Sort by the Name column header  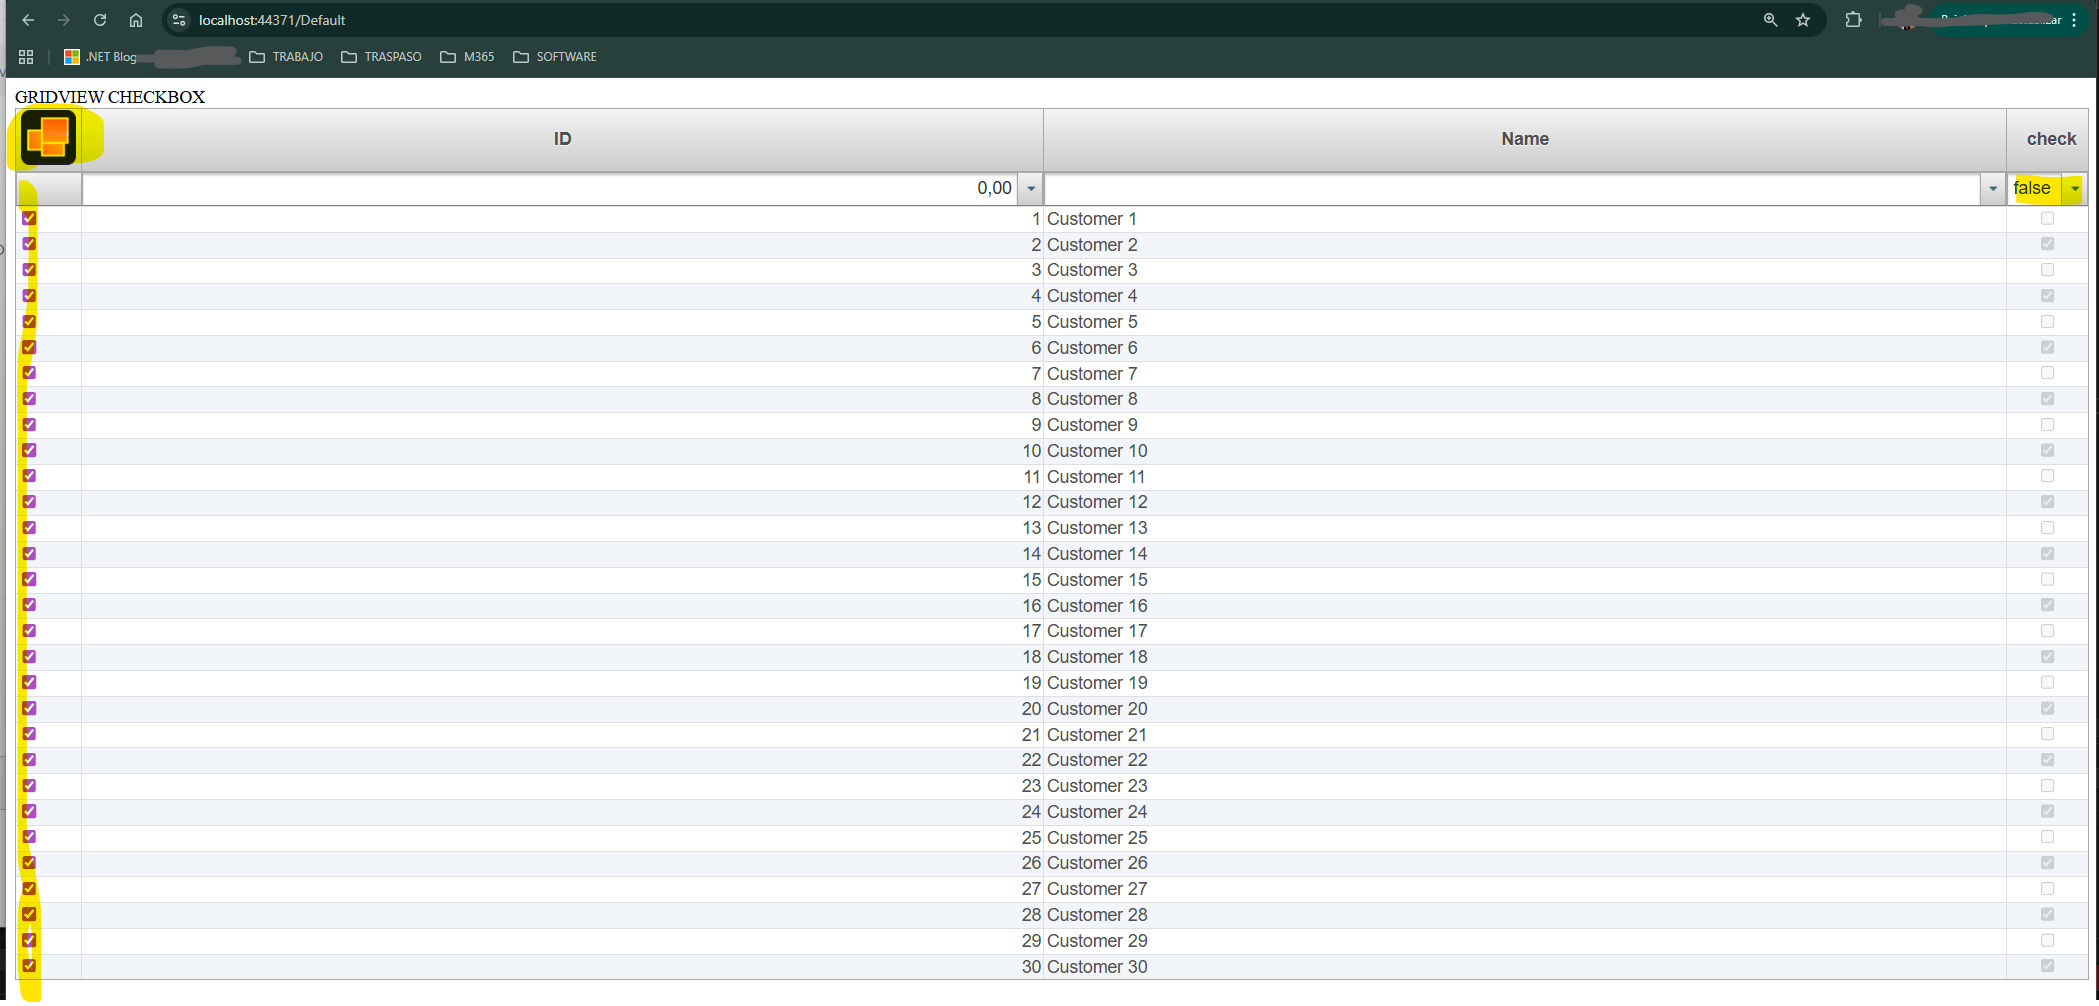click(x=1524, y=139)
